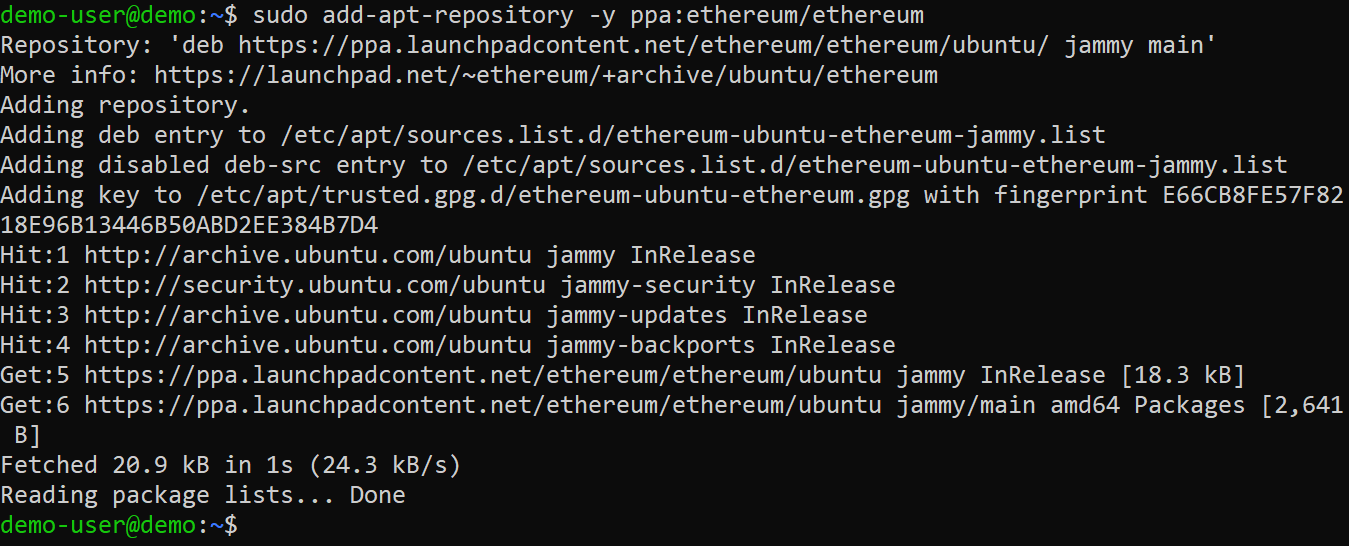1349x546 pixels.
Task: Open the Hit:1 archive.ubuntu.com URL
Action: (308, 255)
